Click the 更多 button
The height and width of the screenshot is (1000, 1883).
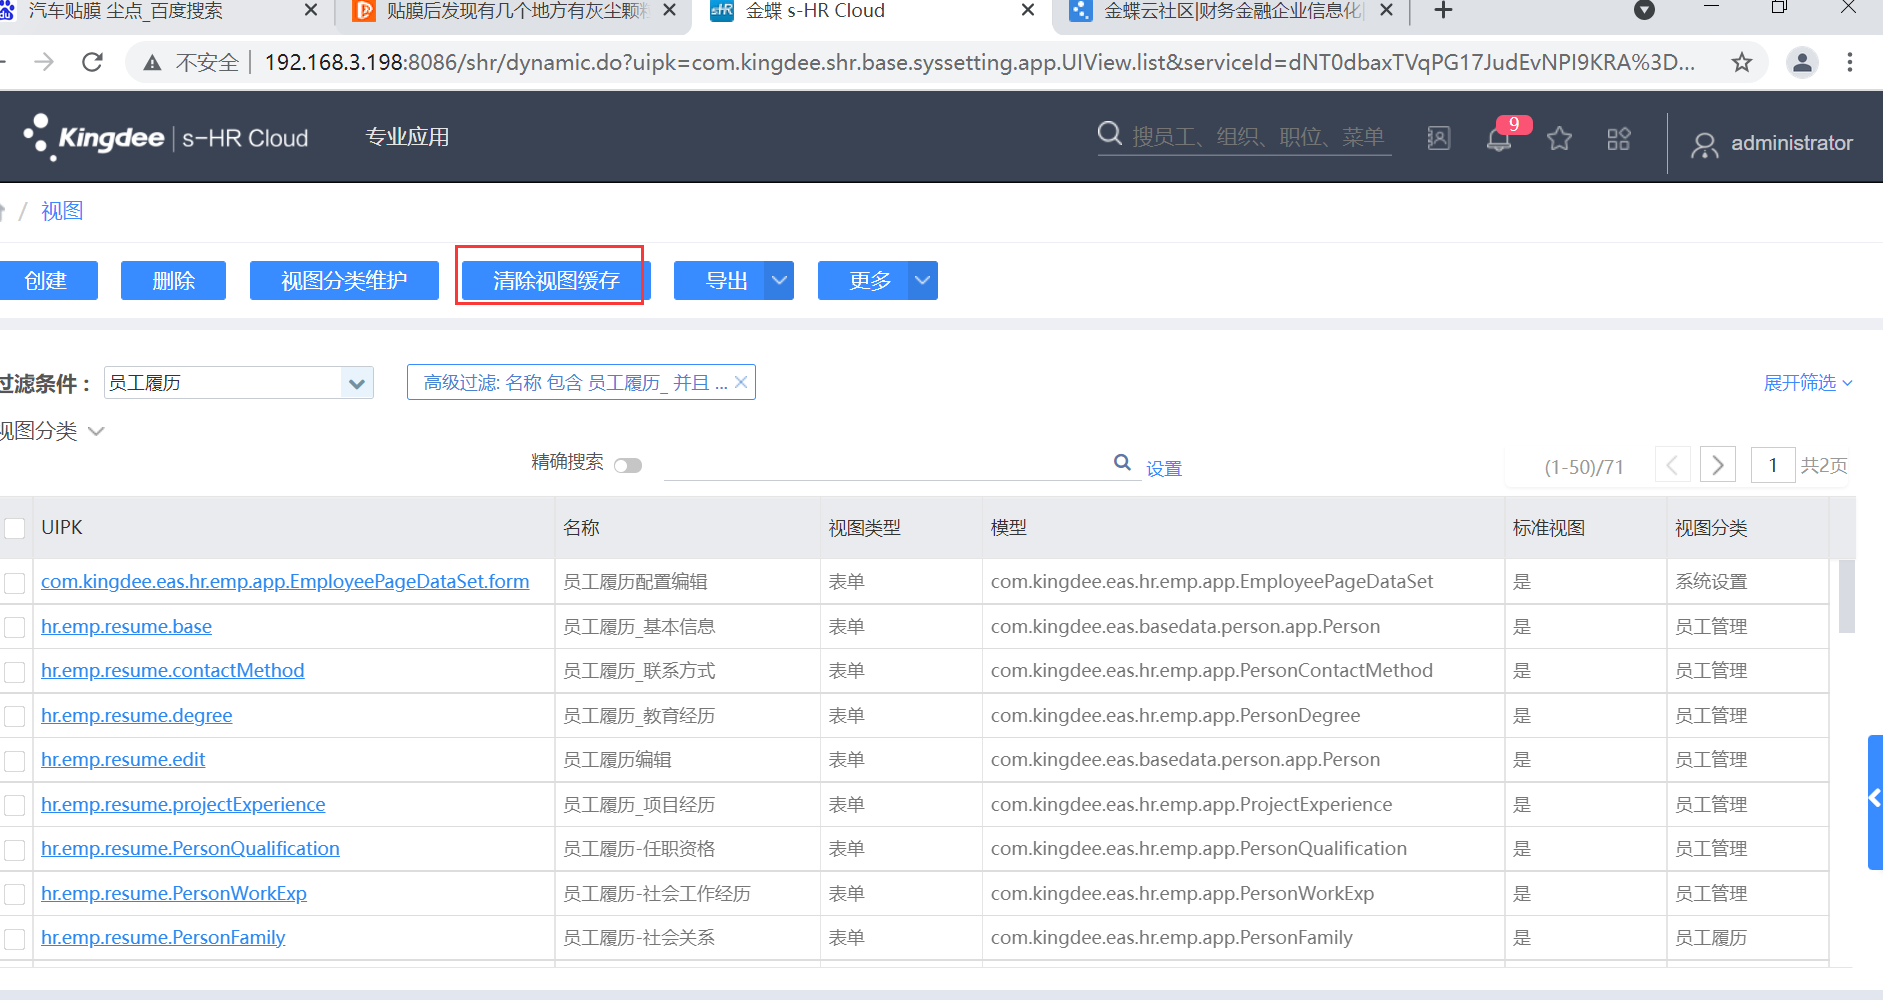864,281
